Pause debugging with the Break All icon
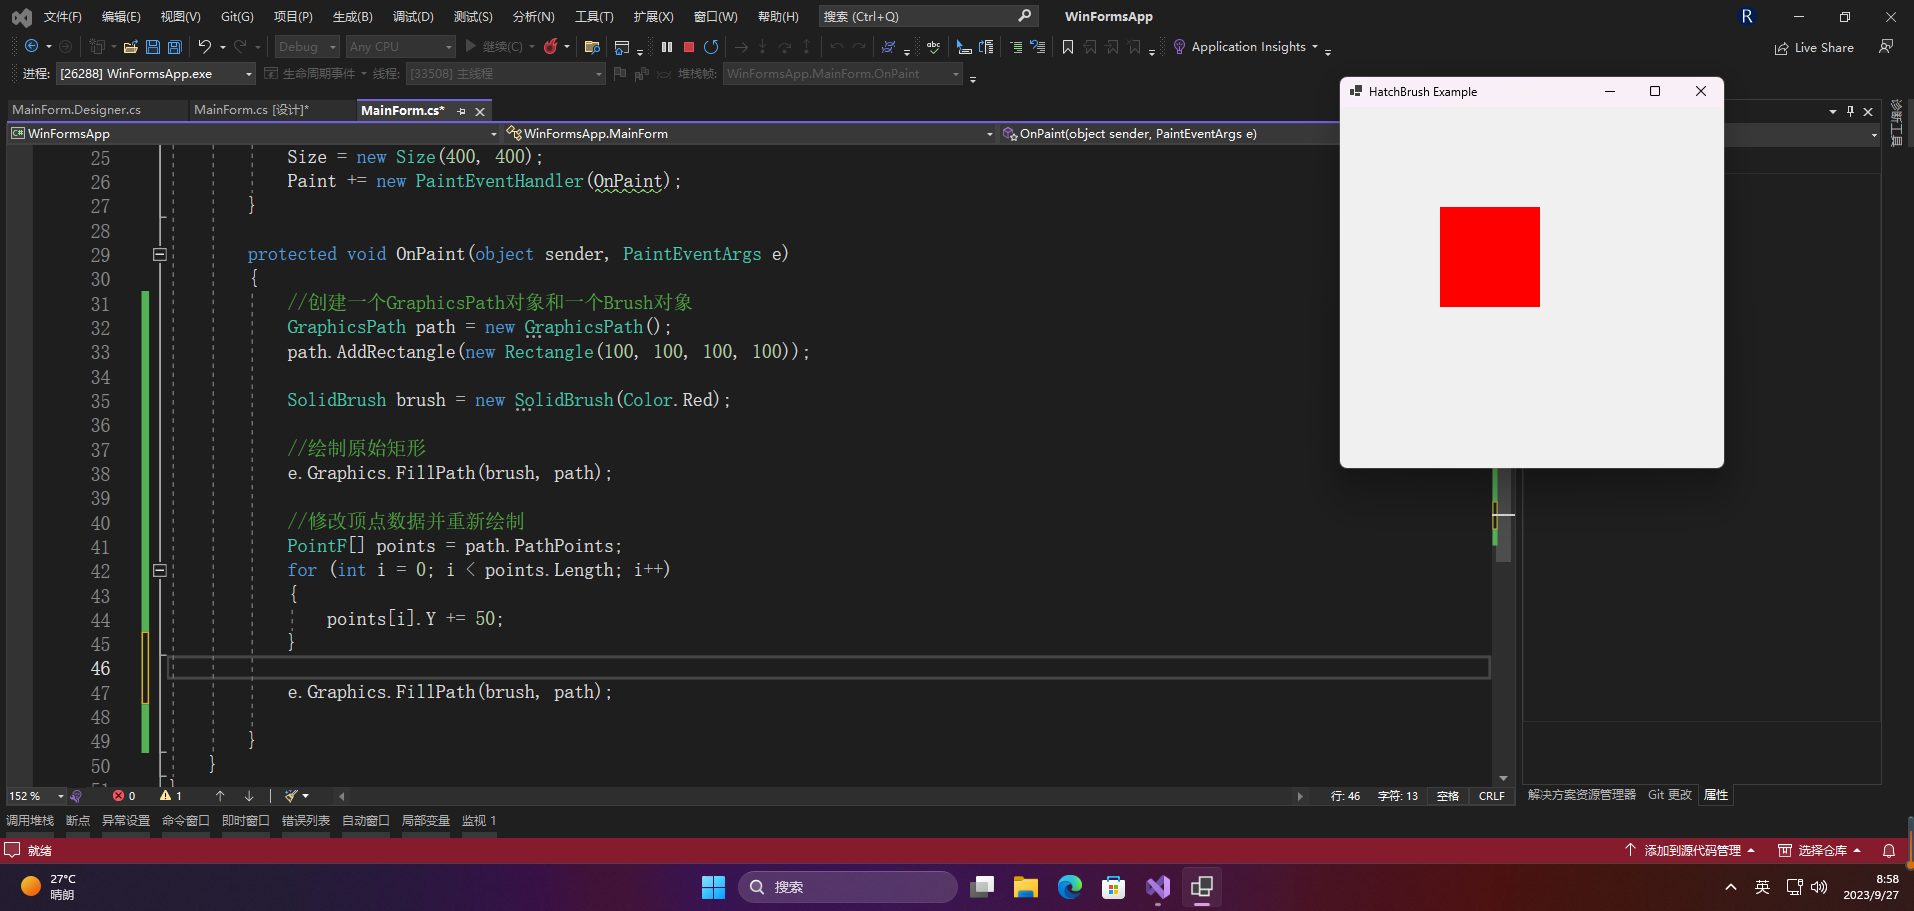1914x911 pixels. click(x=667, y=46)
